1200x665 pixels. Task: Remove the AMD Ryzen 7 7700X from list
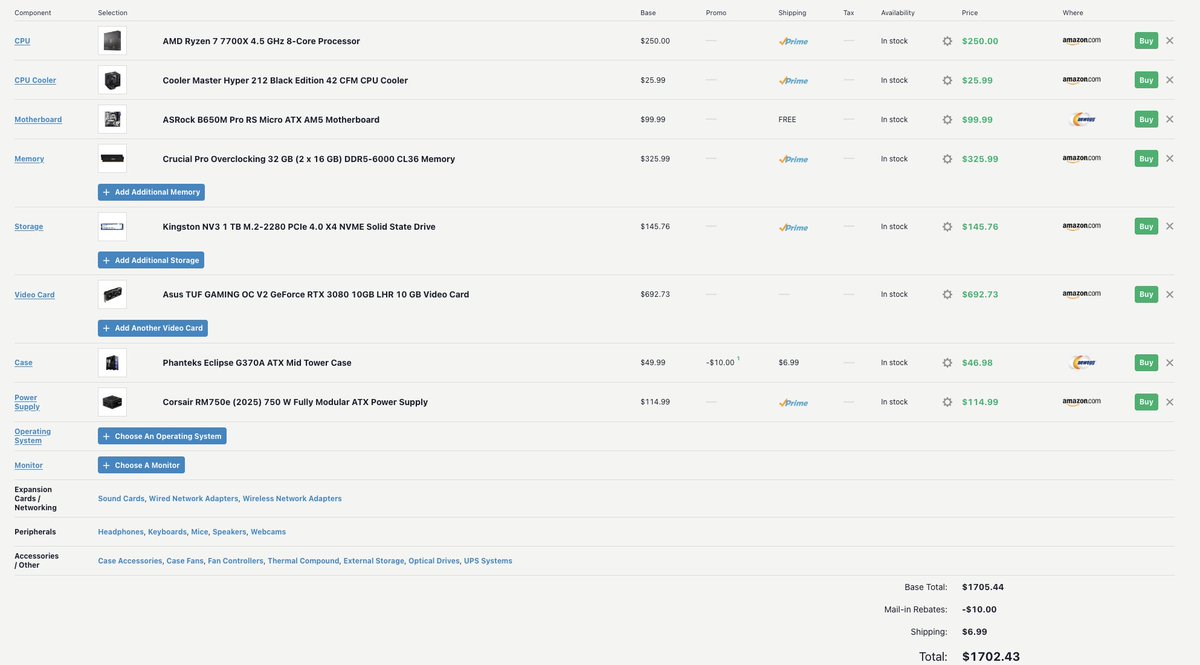point(1170,41)
